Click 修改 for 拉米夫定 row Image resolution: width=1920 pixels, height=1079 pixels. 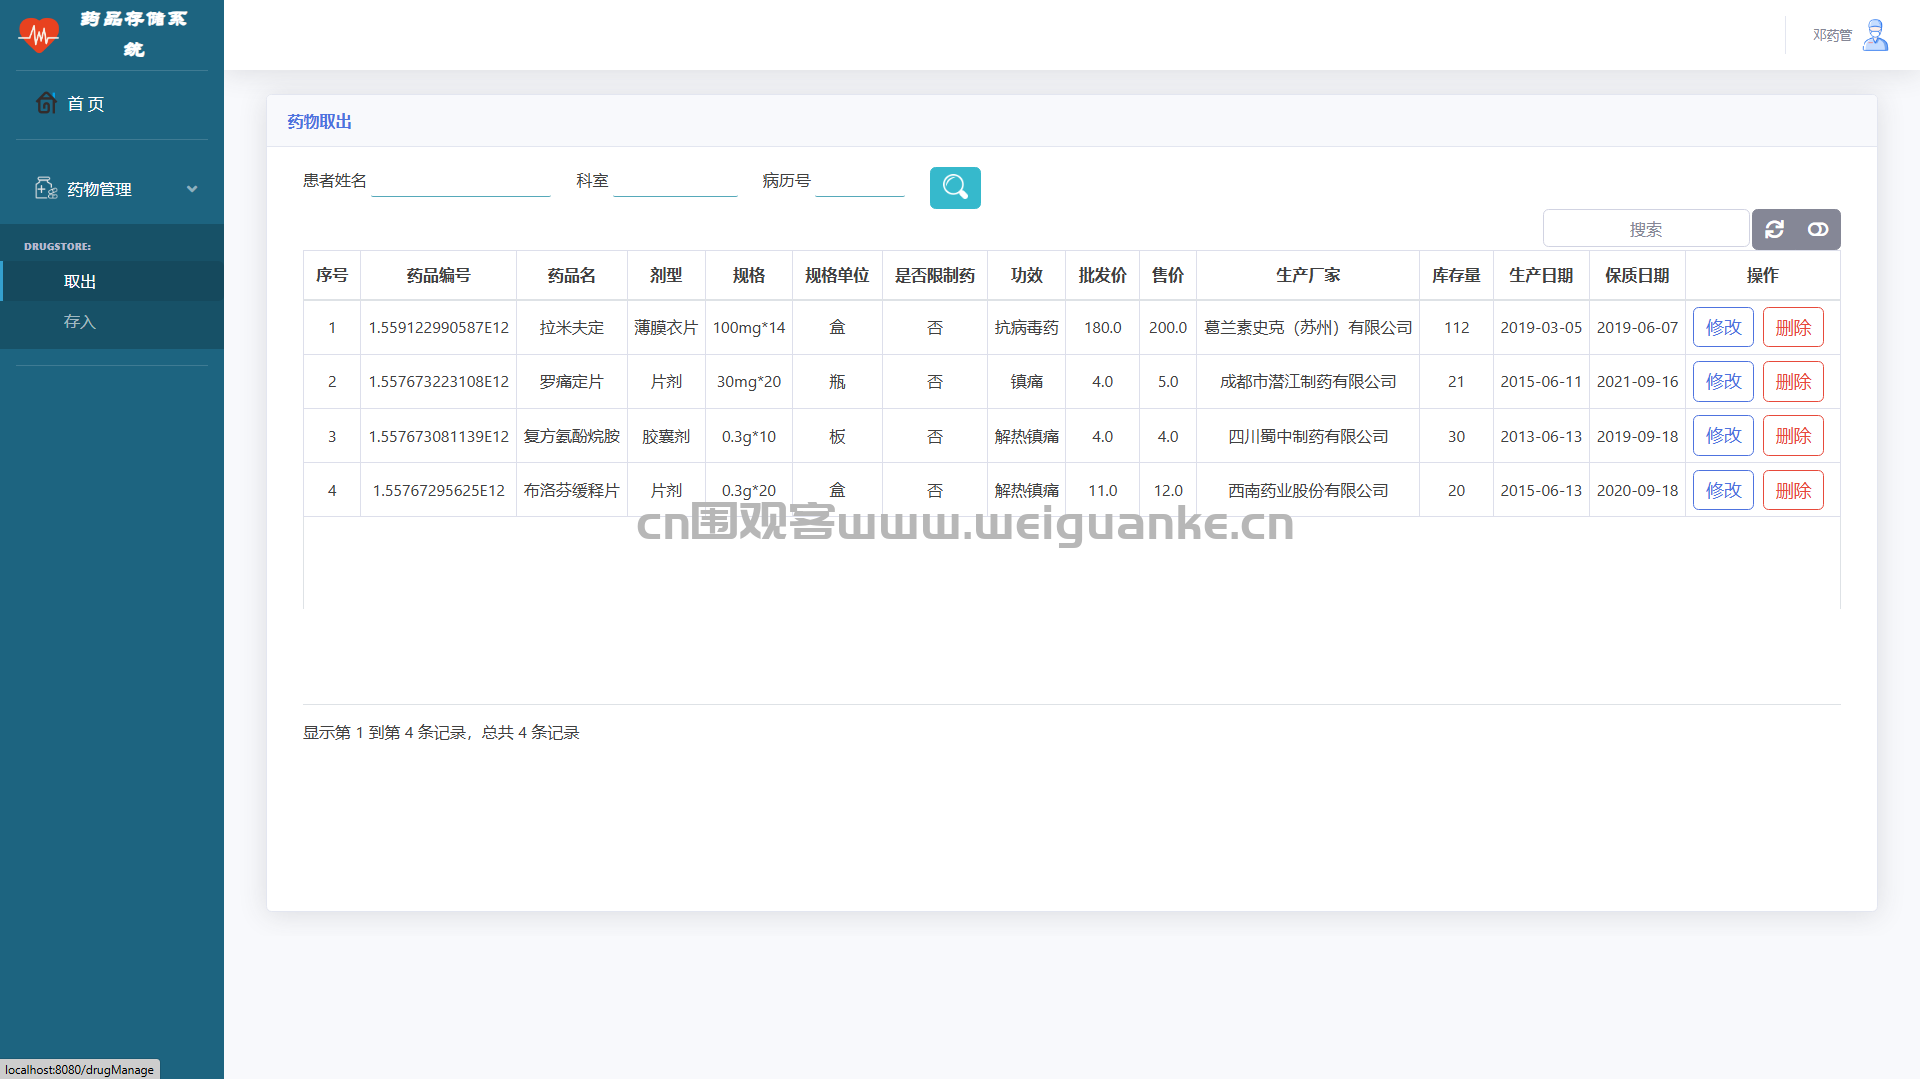[1722, 328]
